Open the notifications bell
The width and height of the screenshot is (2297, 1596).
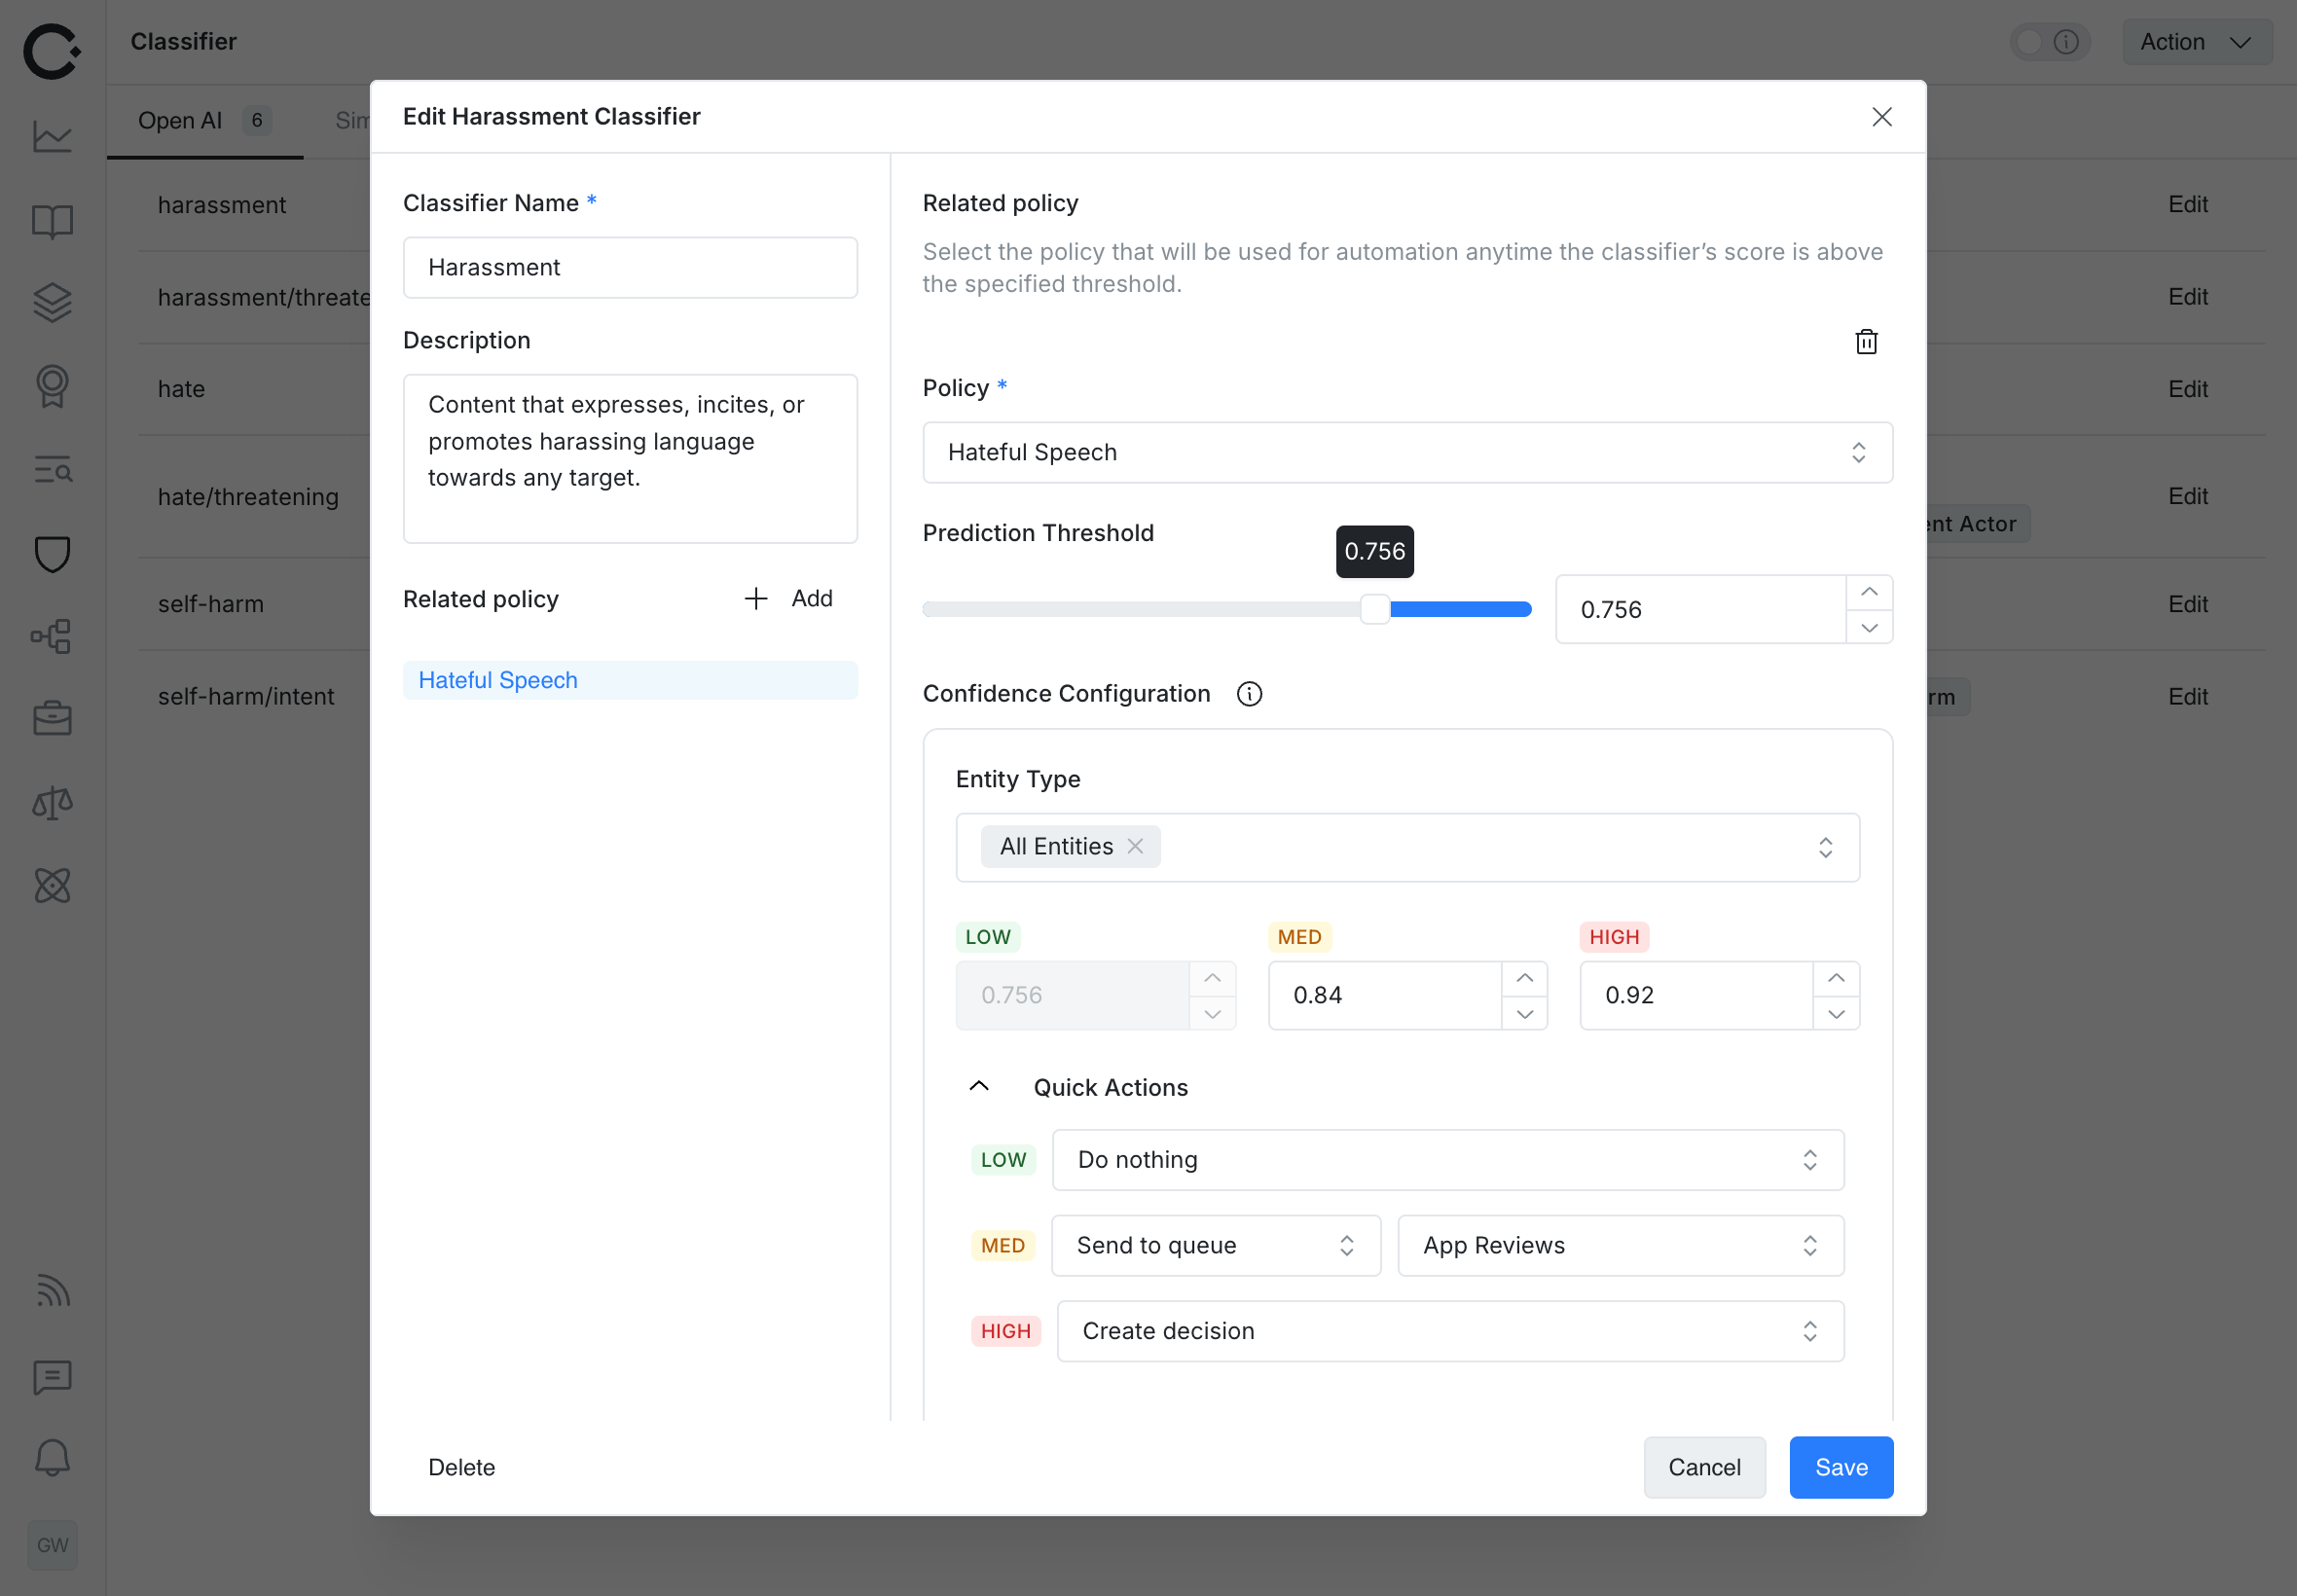click(51, 1457)
